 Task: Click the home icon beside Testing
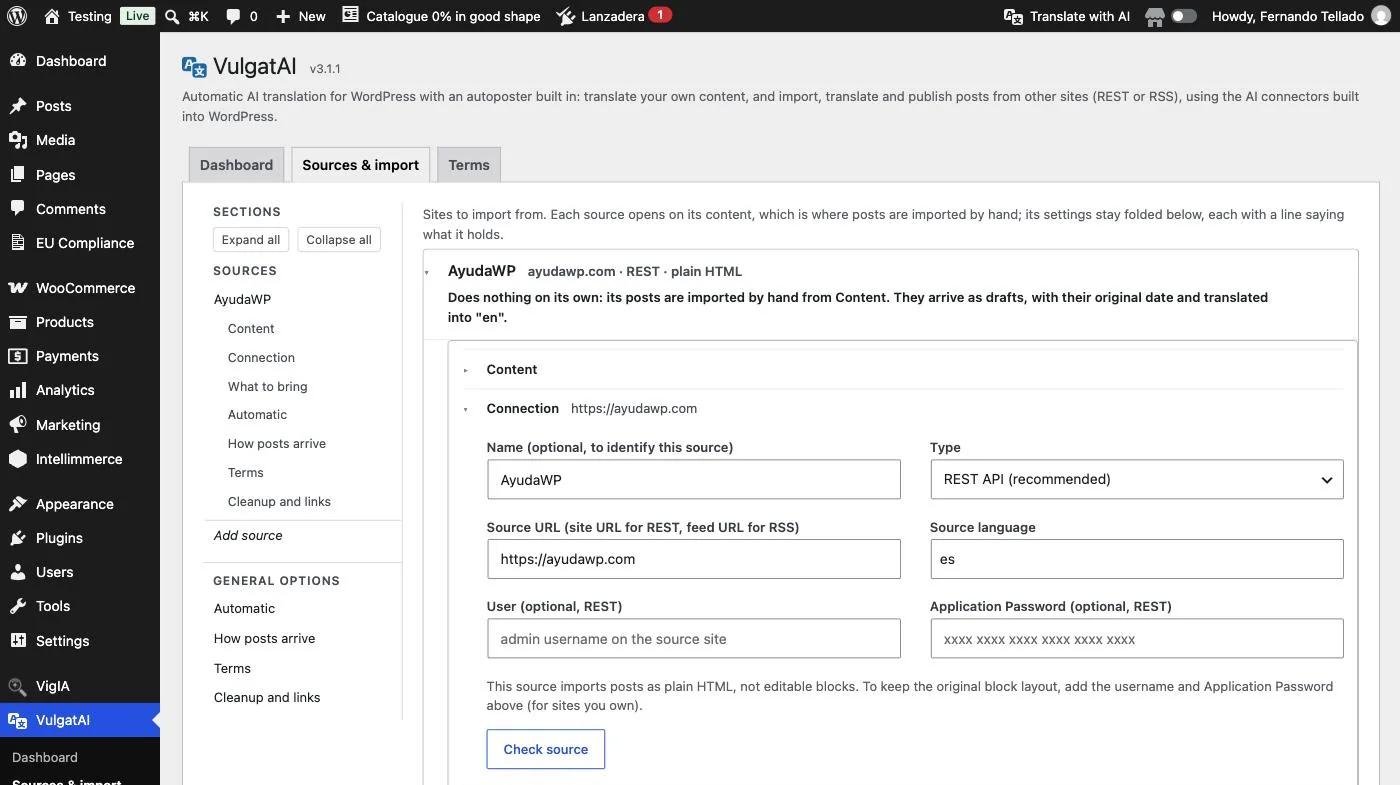(x=52, y=16)
